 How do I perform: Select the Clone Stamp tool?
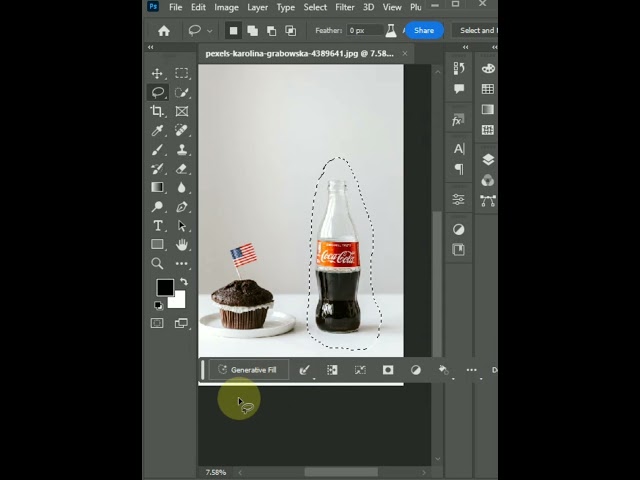pos(182,149)
